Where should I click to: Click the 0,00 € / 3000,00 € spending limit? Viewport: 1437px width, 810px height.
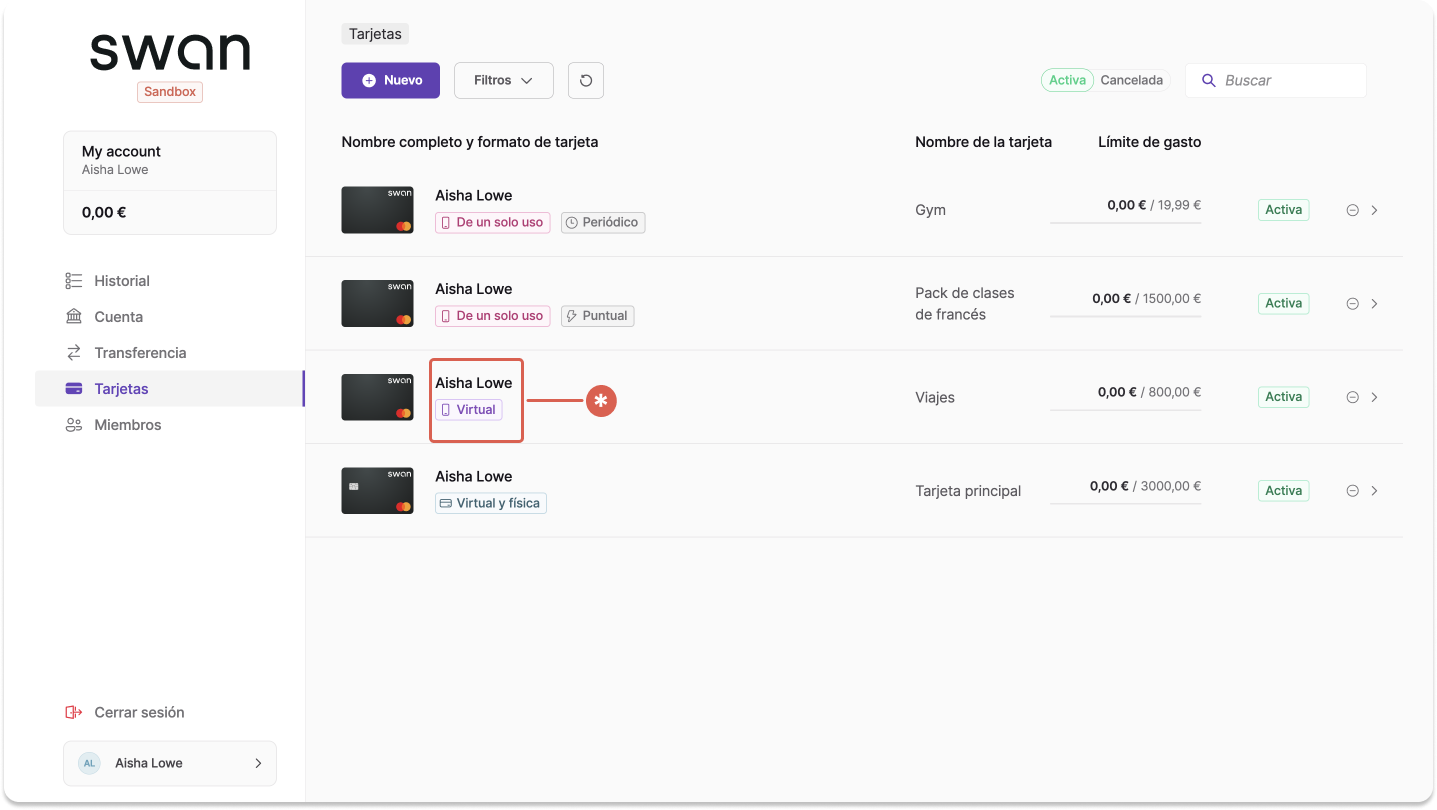(x=1145, y=486)
